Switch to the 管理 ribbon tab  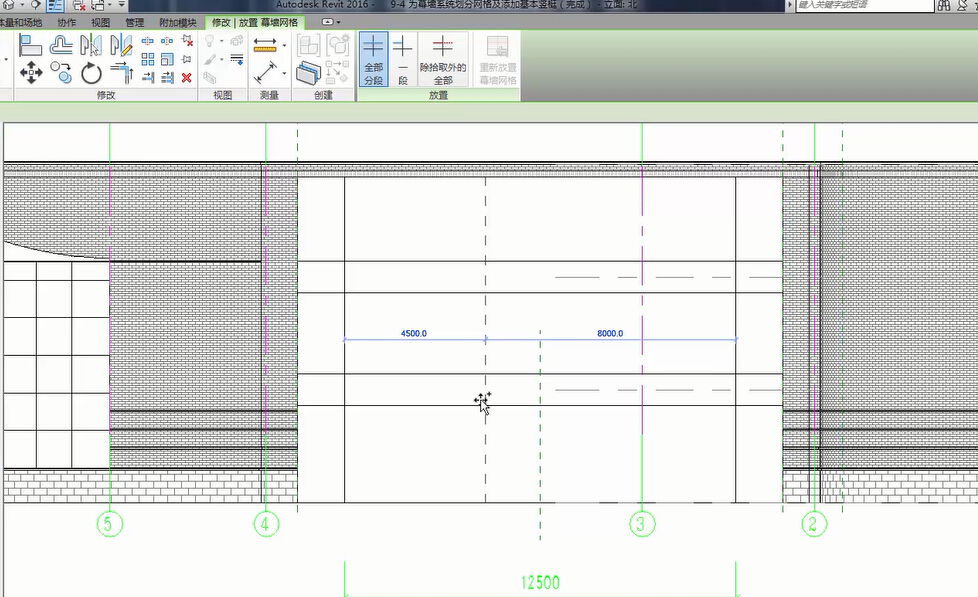pyautogui.click(x=135, y=22)
